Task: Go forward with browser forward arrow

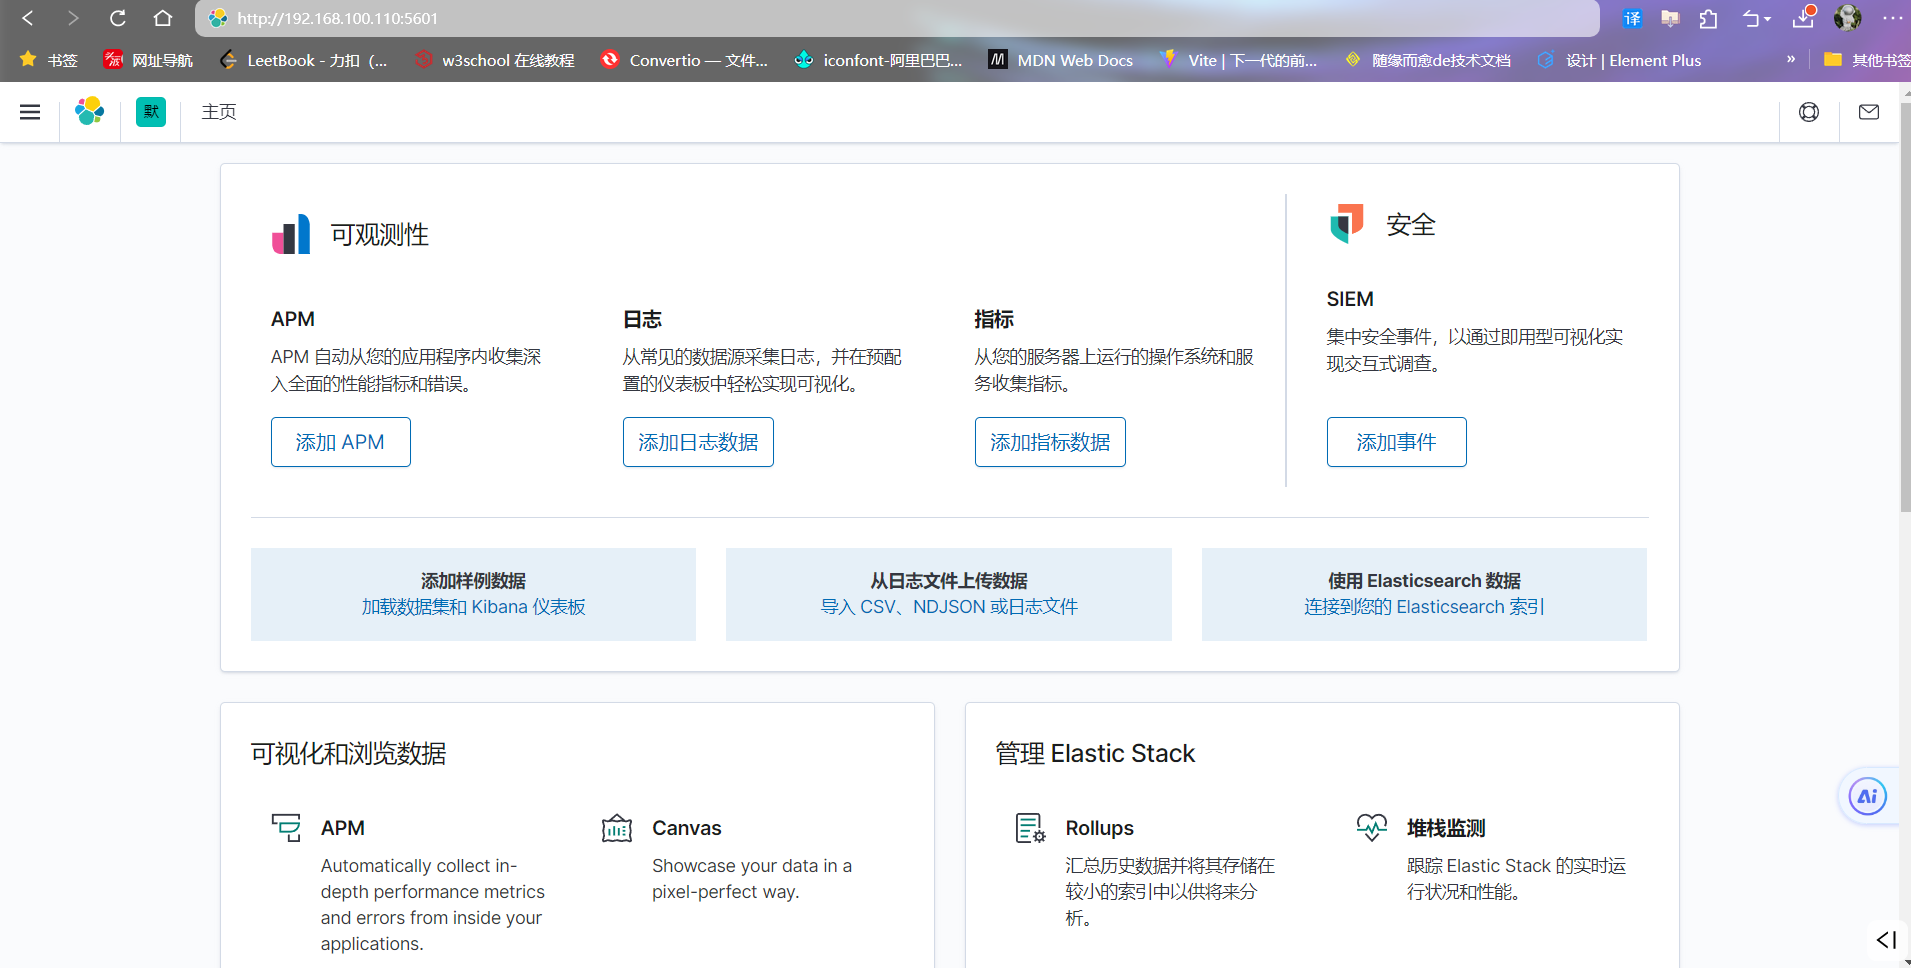Action: tap(72, 18)
